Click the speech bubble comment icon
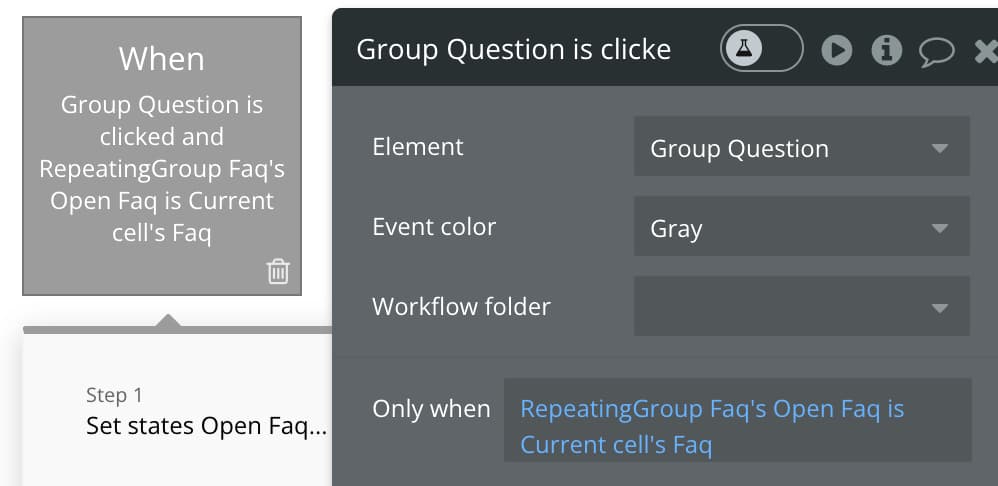This screenshot has height=486, width=998. click(936, 51)
